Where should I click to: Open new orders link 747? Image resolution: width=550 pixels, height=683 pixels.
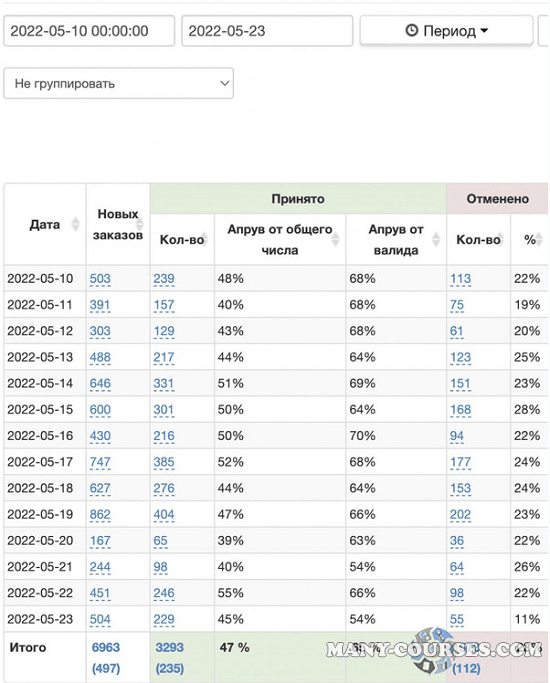coord(100,461)
